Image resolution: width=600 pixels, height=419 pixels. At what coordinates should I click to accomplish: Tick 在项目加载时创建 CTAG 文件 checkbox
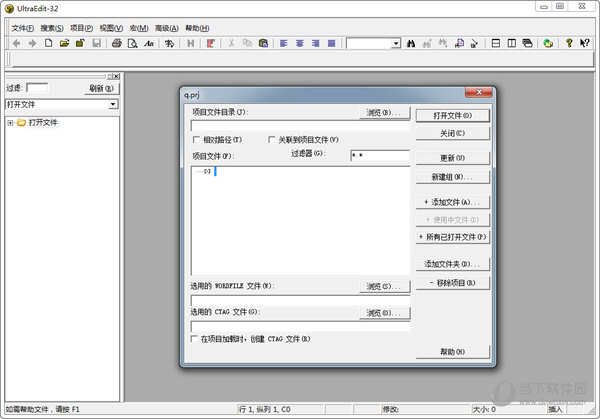[194, 339]
